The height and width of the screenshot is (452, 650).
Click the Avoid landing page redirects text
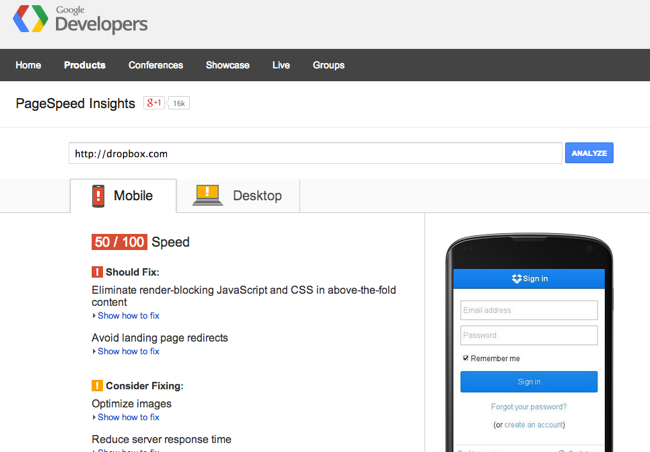(x=160, y=338)
